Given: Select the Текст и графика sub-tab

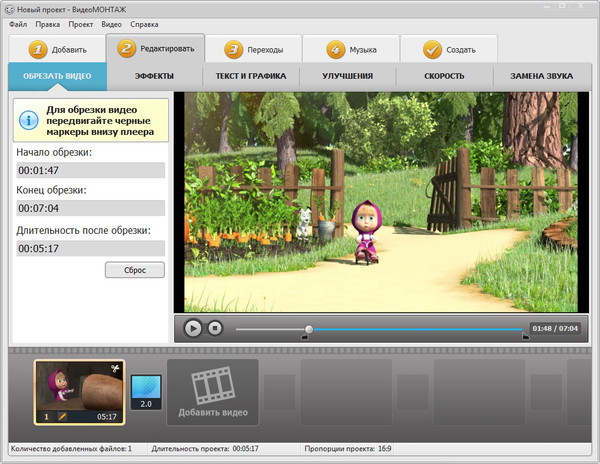Looking at the screenshot, I should [250, 76].
